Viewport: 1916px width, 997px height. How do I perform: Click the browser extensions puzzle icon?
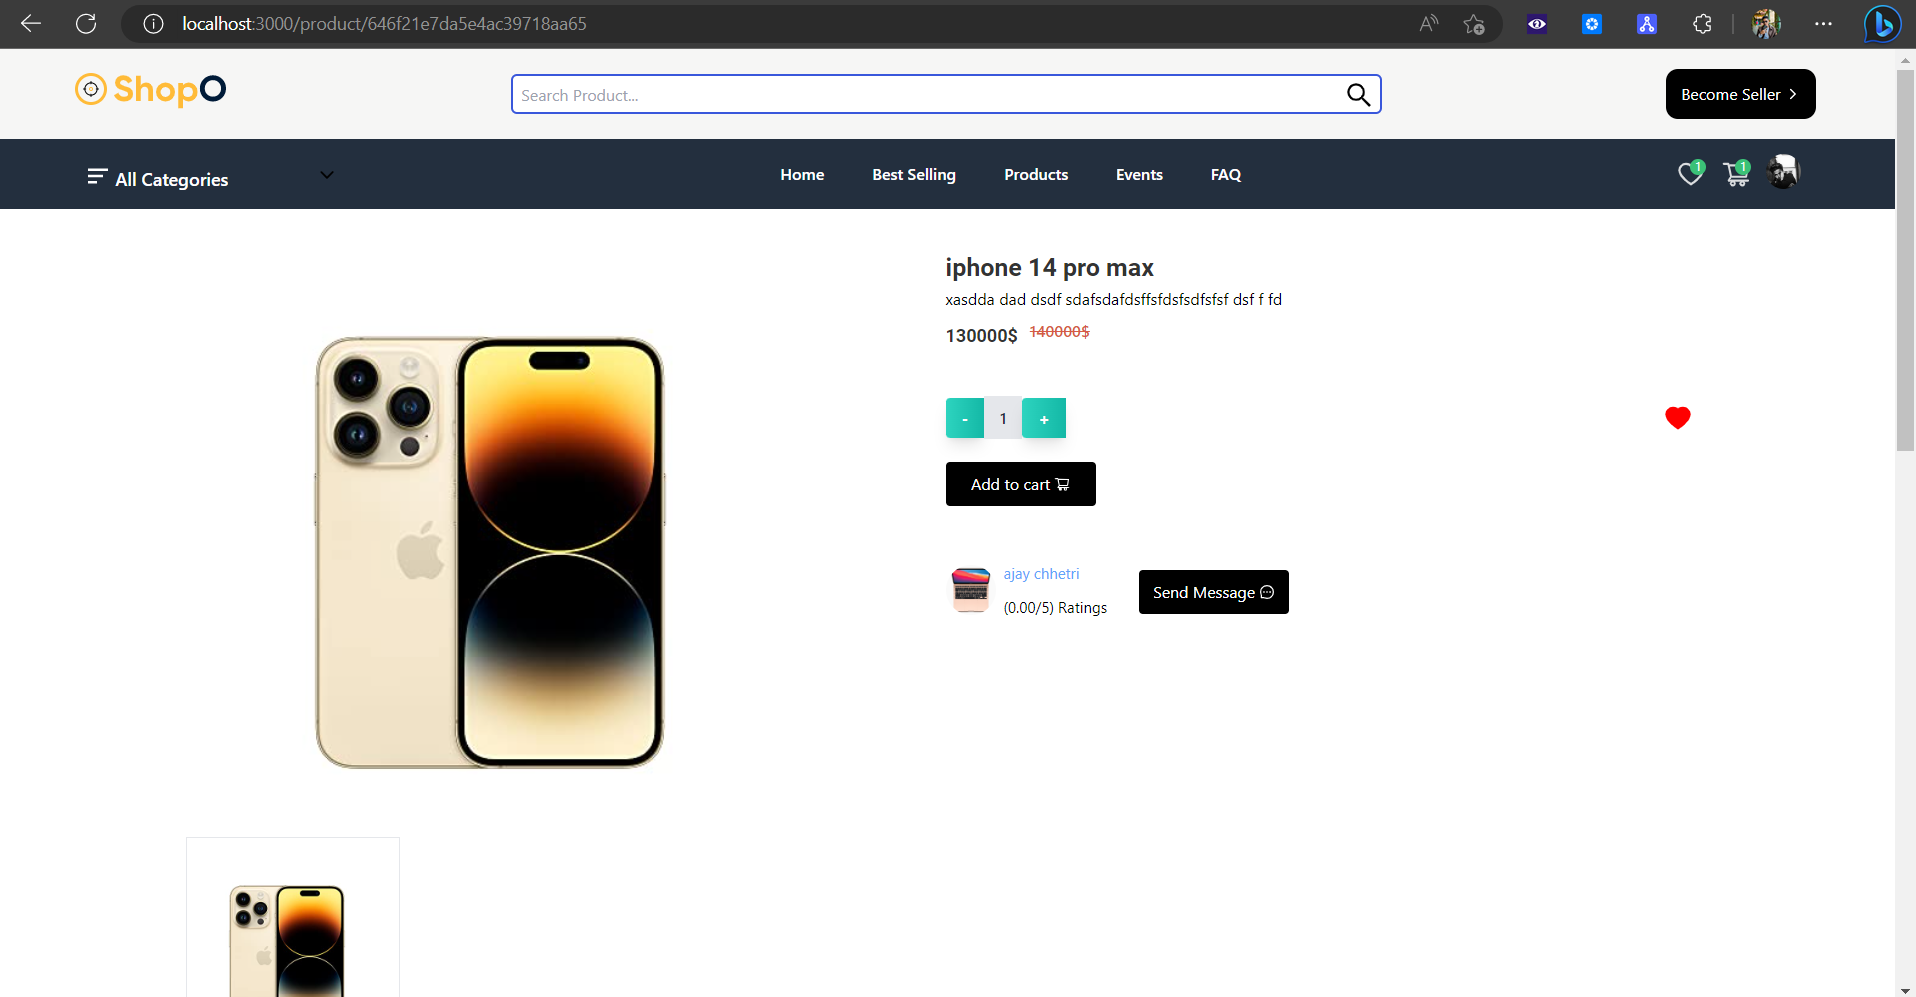click(1703, 23)
